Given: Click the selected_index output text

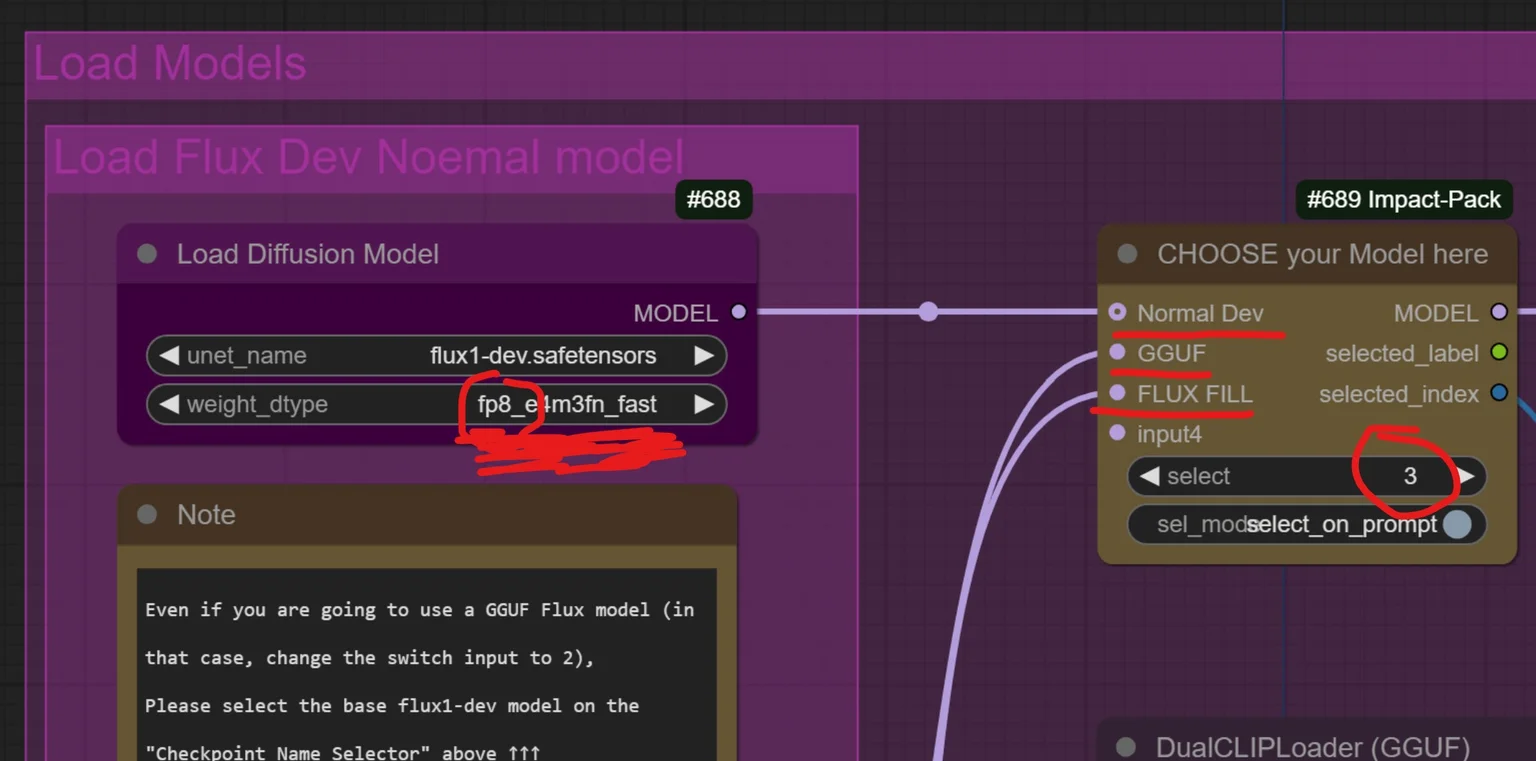Looking at the screenshot, I should tap(1398, 394).
